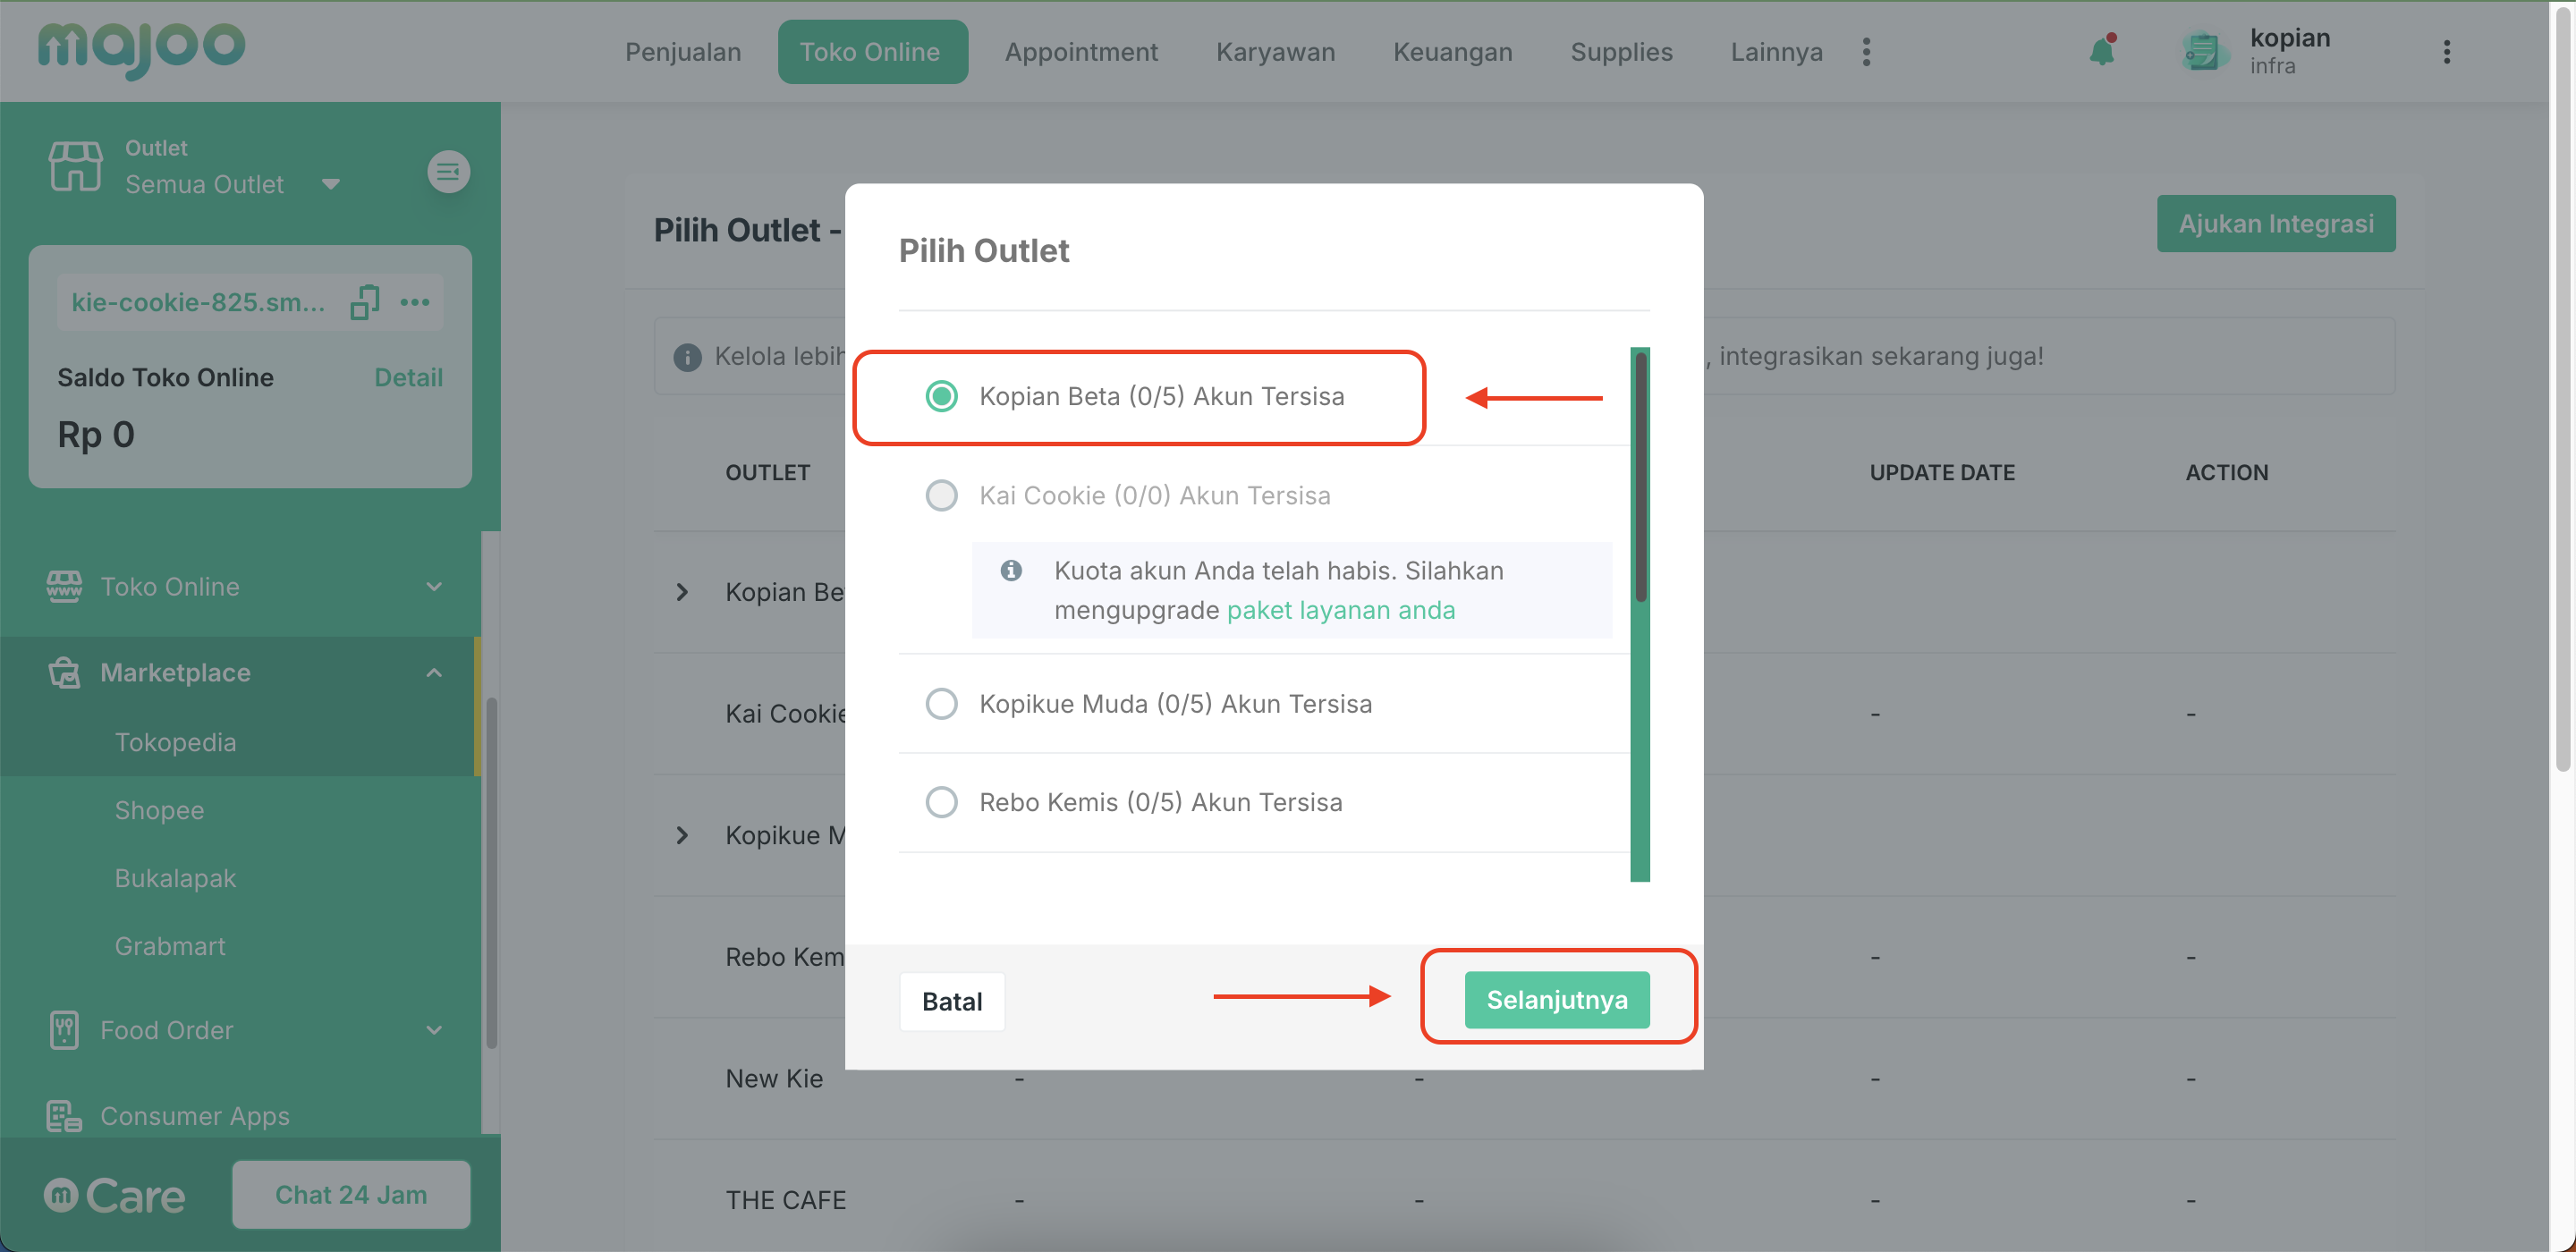Click the Chat 24 Jam button

click(351, 1194)
